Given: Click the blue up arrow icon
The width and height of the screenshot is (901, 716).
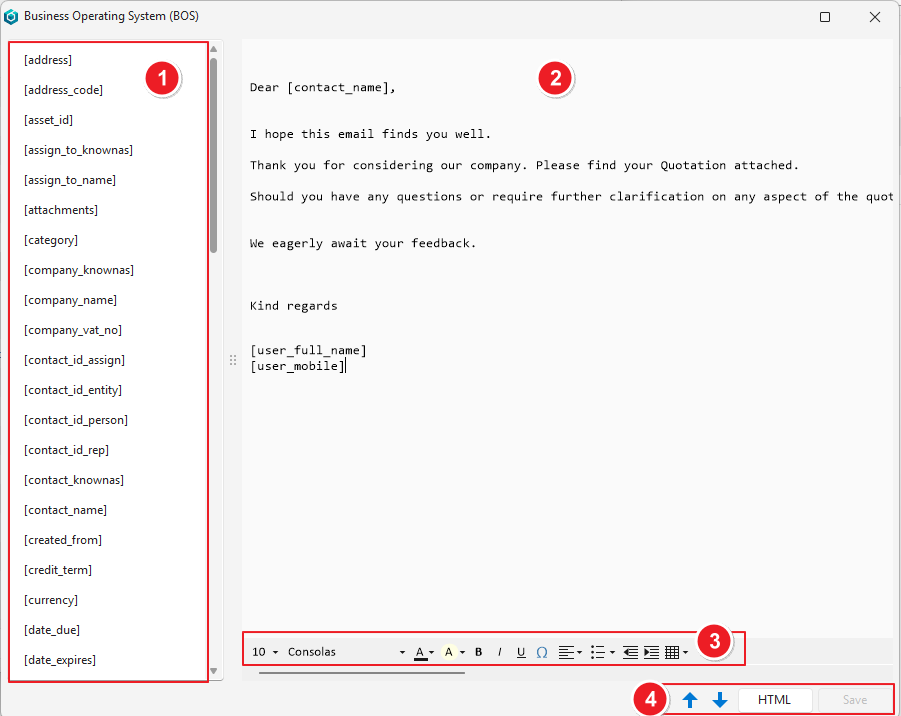Looking at the screenshot, I should [690, 700].
